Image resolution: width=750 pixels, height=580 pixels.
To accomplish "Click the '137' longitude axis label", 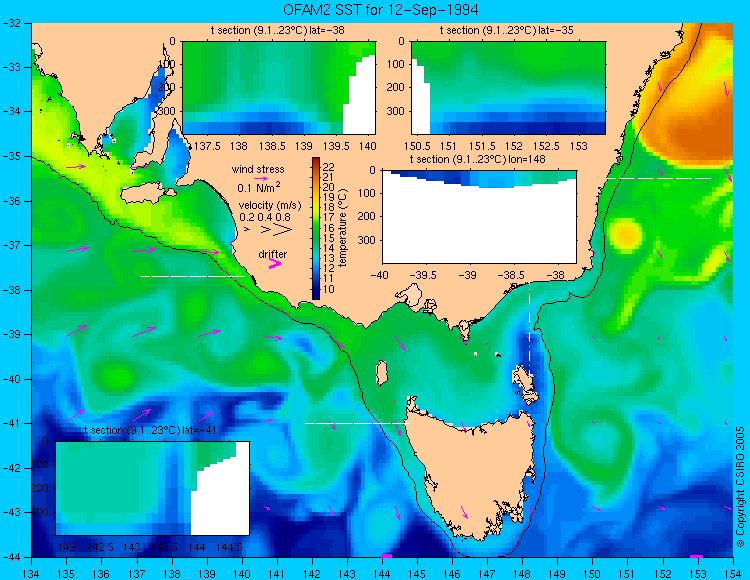I will [136, 574].
